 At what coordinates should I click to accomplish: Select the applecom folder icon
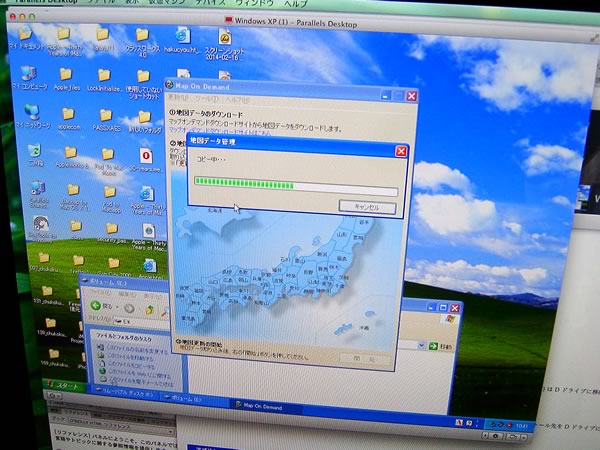[x=68, y=113]
